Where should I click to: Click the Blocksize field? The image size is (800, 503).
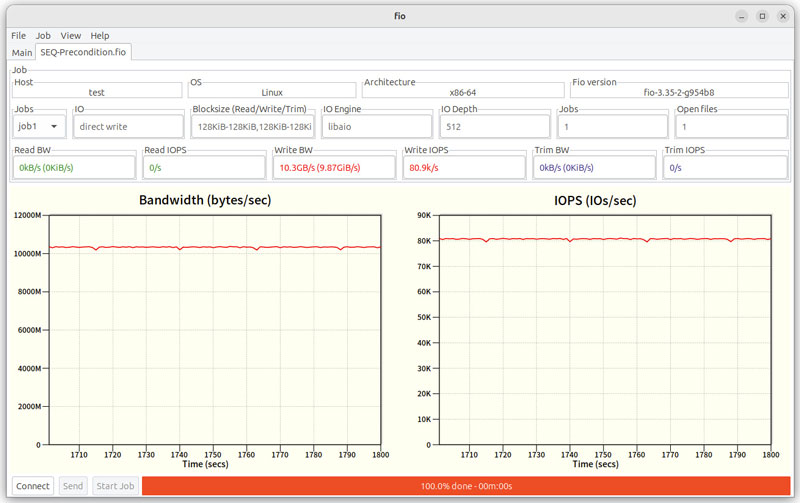(x=254, y=127)
